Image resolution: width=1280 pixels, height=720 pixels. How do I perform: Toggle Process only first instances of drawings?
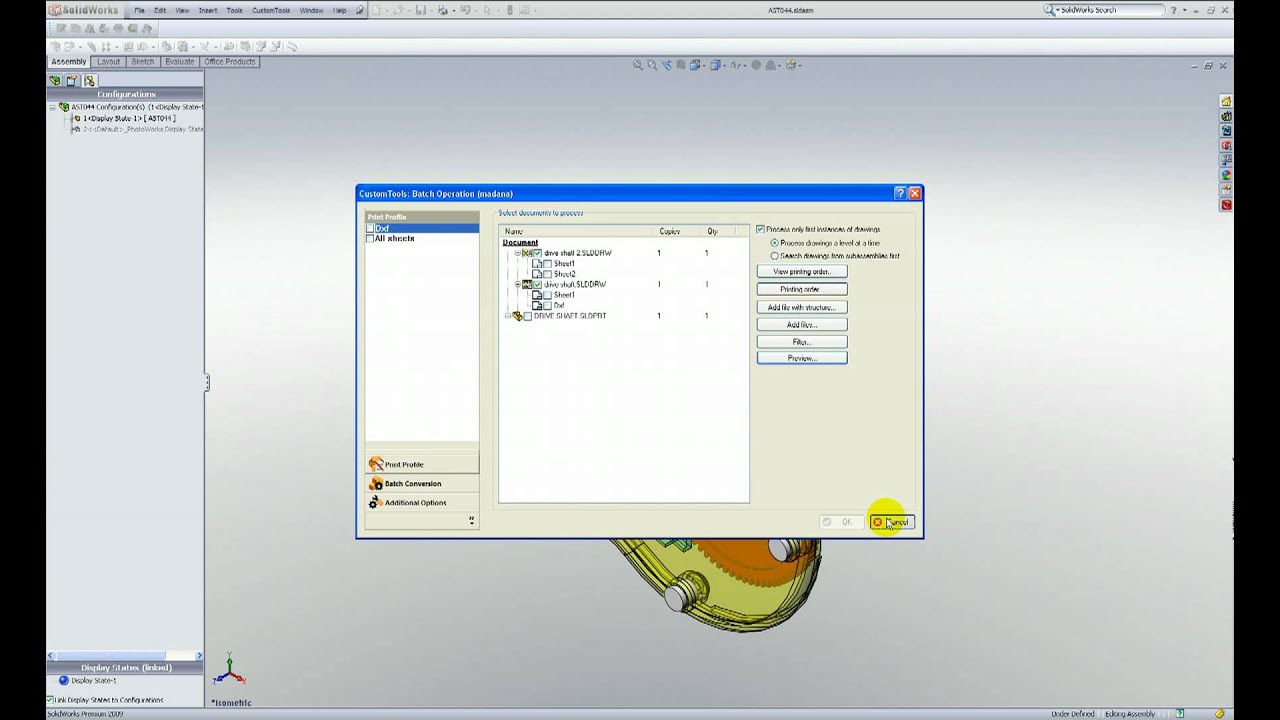[760, 229]
